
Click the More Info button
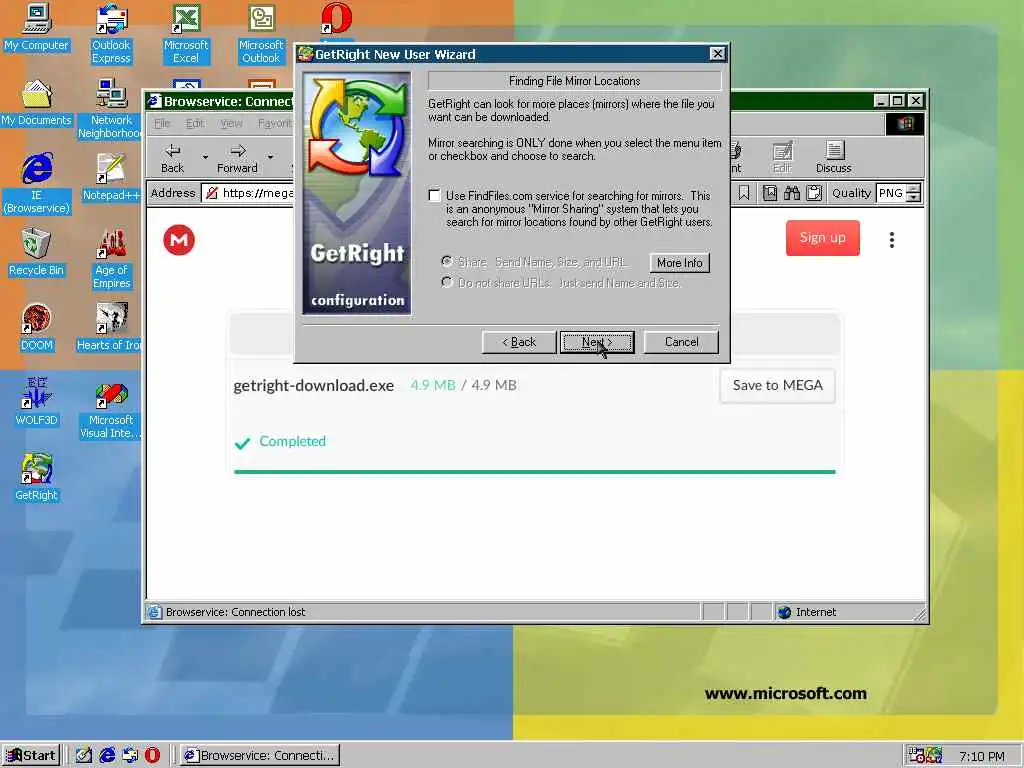tap(680, 263)
